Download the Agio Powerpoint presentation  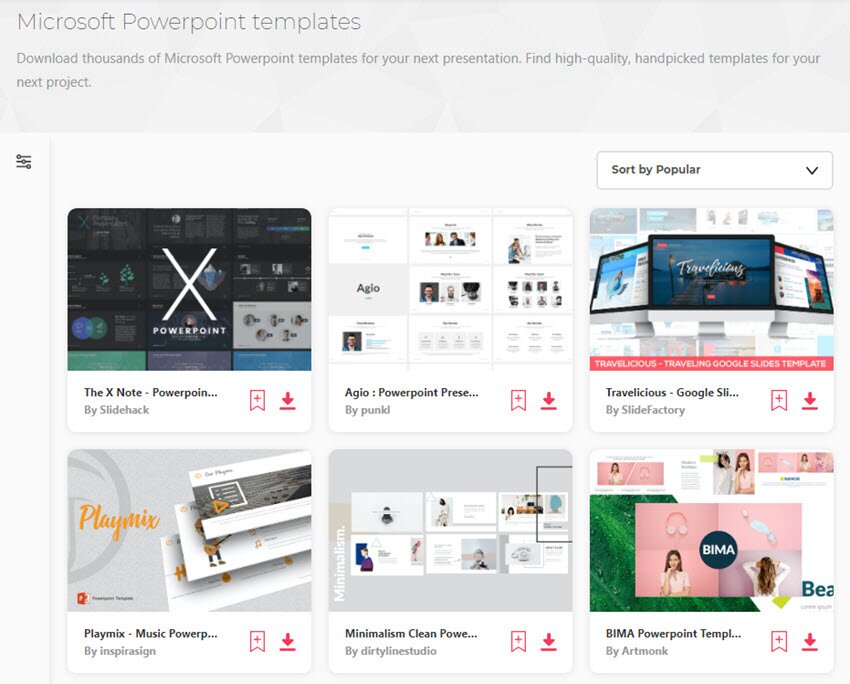[548, 401]
